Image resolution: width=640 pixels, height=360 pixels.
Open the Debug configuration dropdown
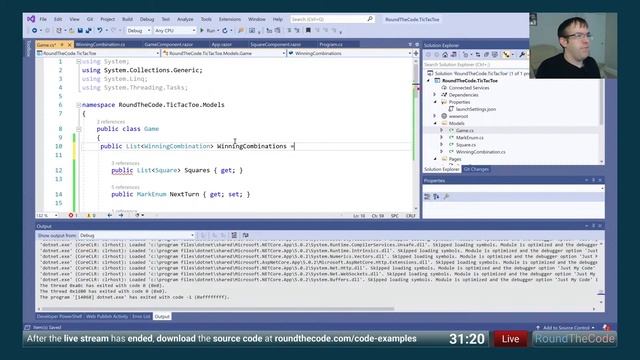[138, 31]
